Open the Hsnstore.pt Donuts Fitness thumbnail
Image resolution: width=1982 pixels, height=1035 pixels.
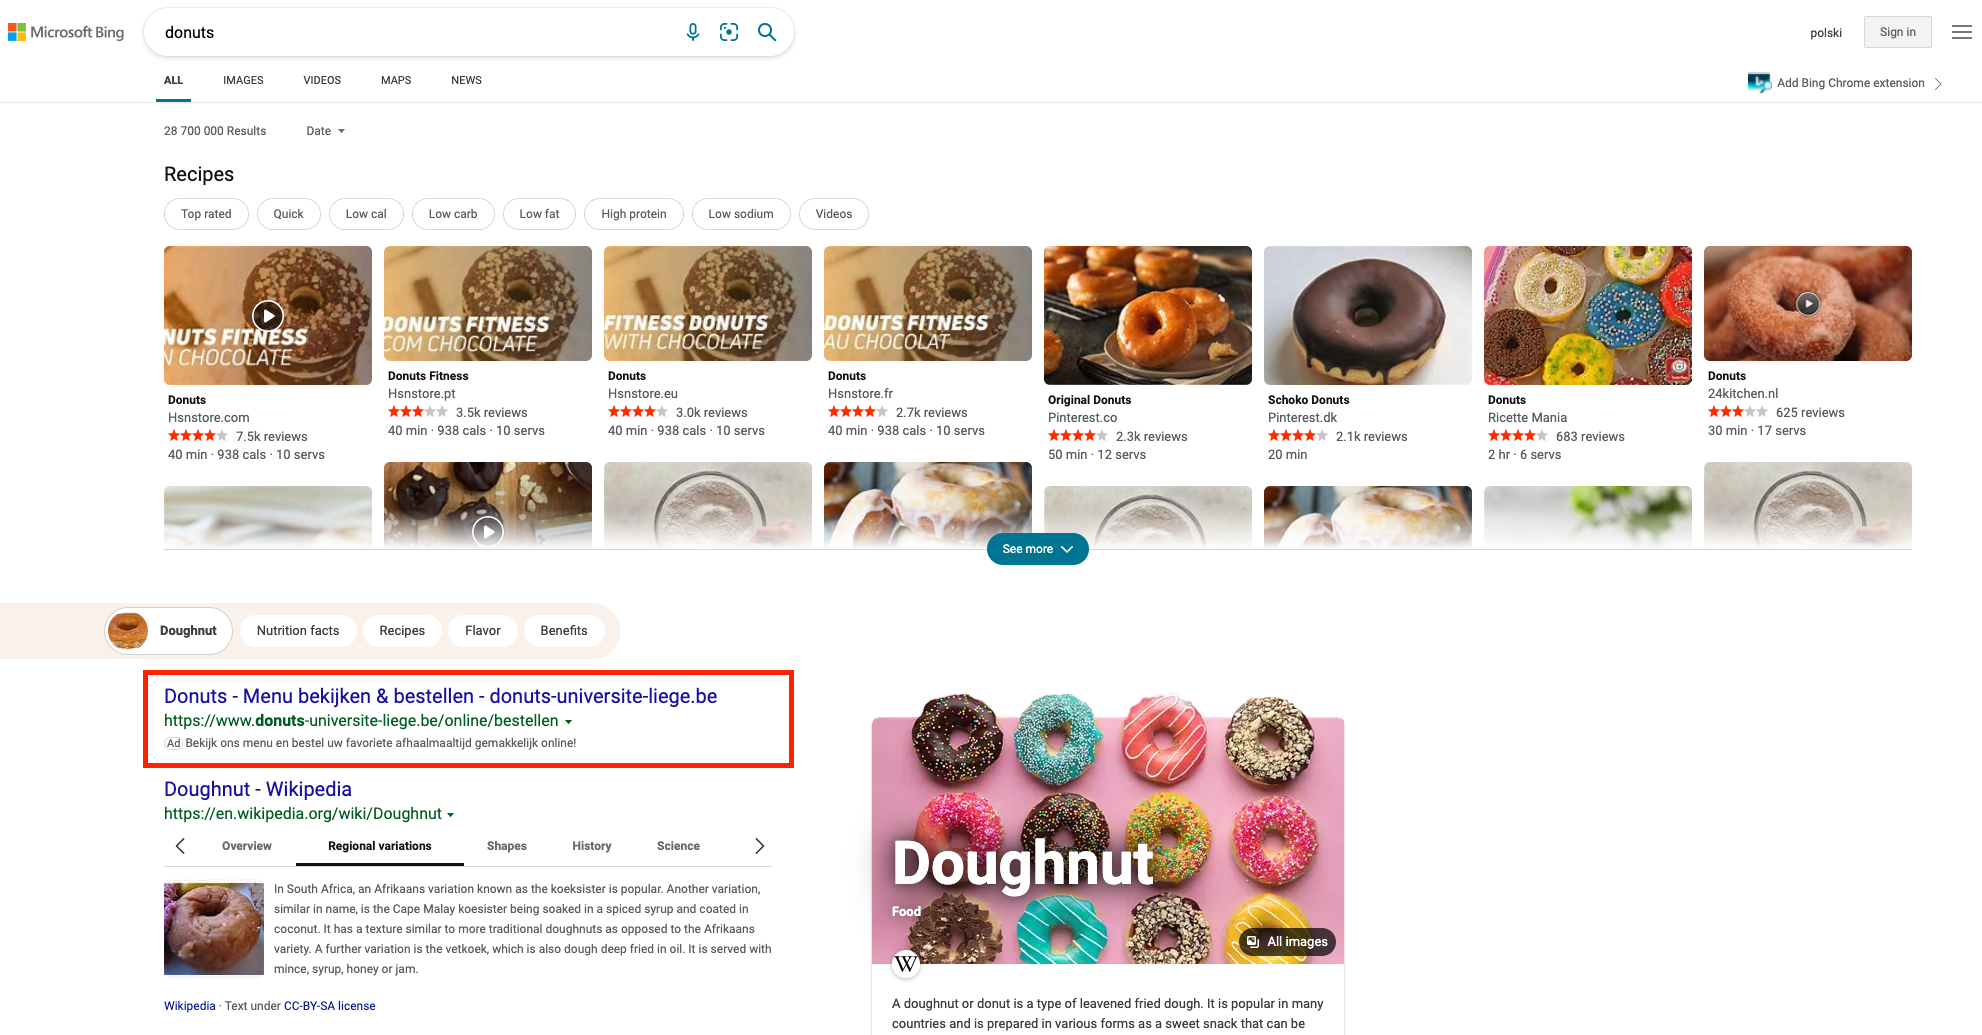pos(488,303)
